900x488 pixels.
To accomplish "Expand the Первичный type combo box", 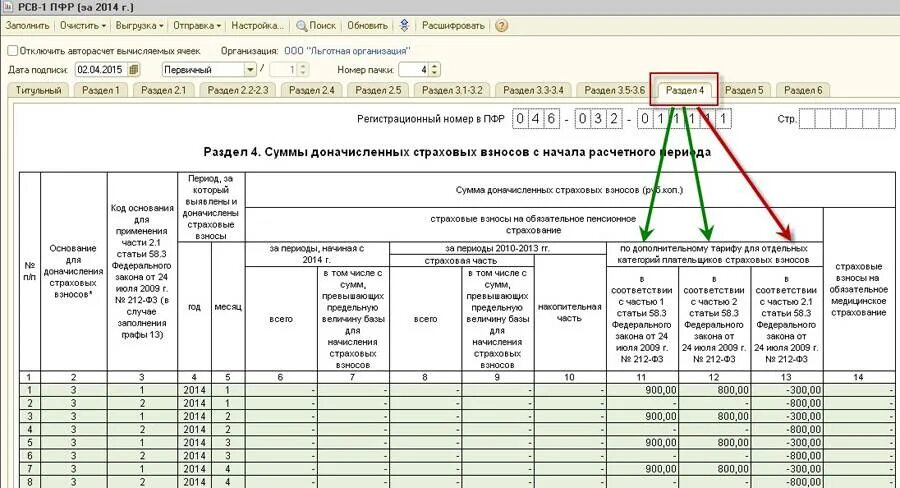I will [250, 69].
